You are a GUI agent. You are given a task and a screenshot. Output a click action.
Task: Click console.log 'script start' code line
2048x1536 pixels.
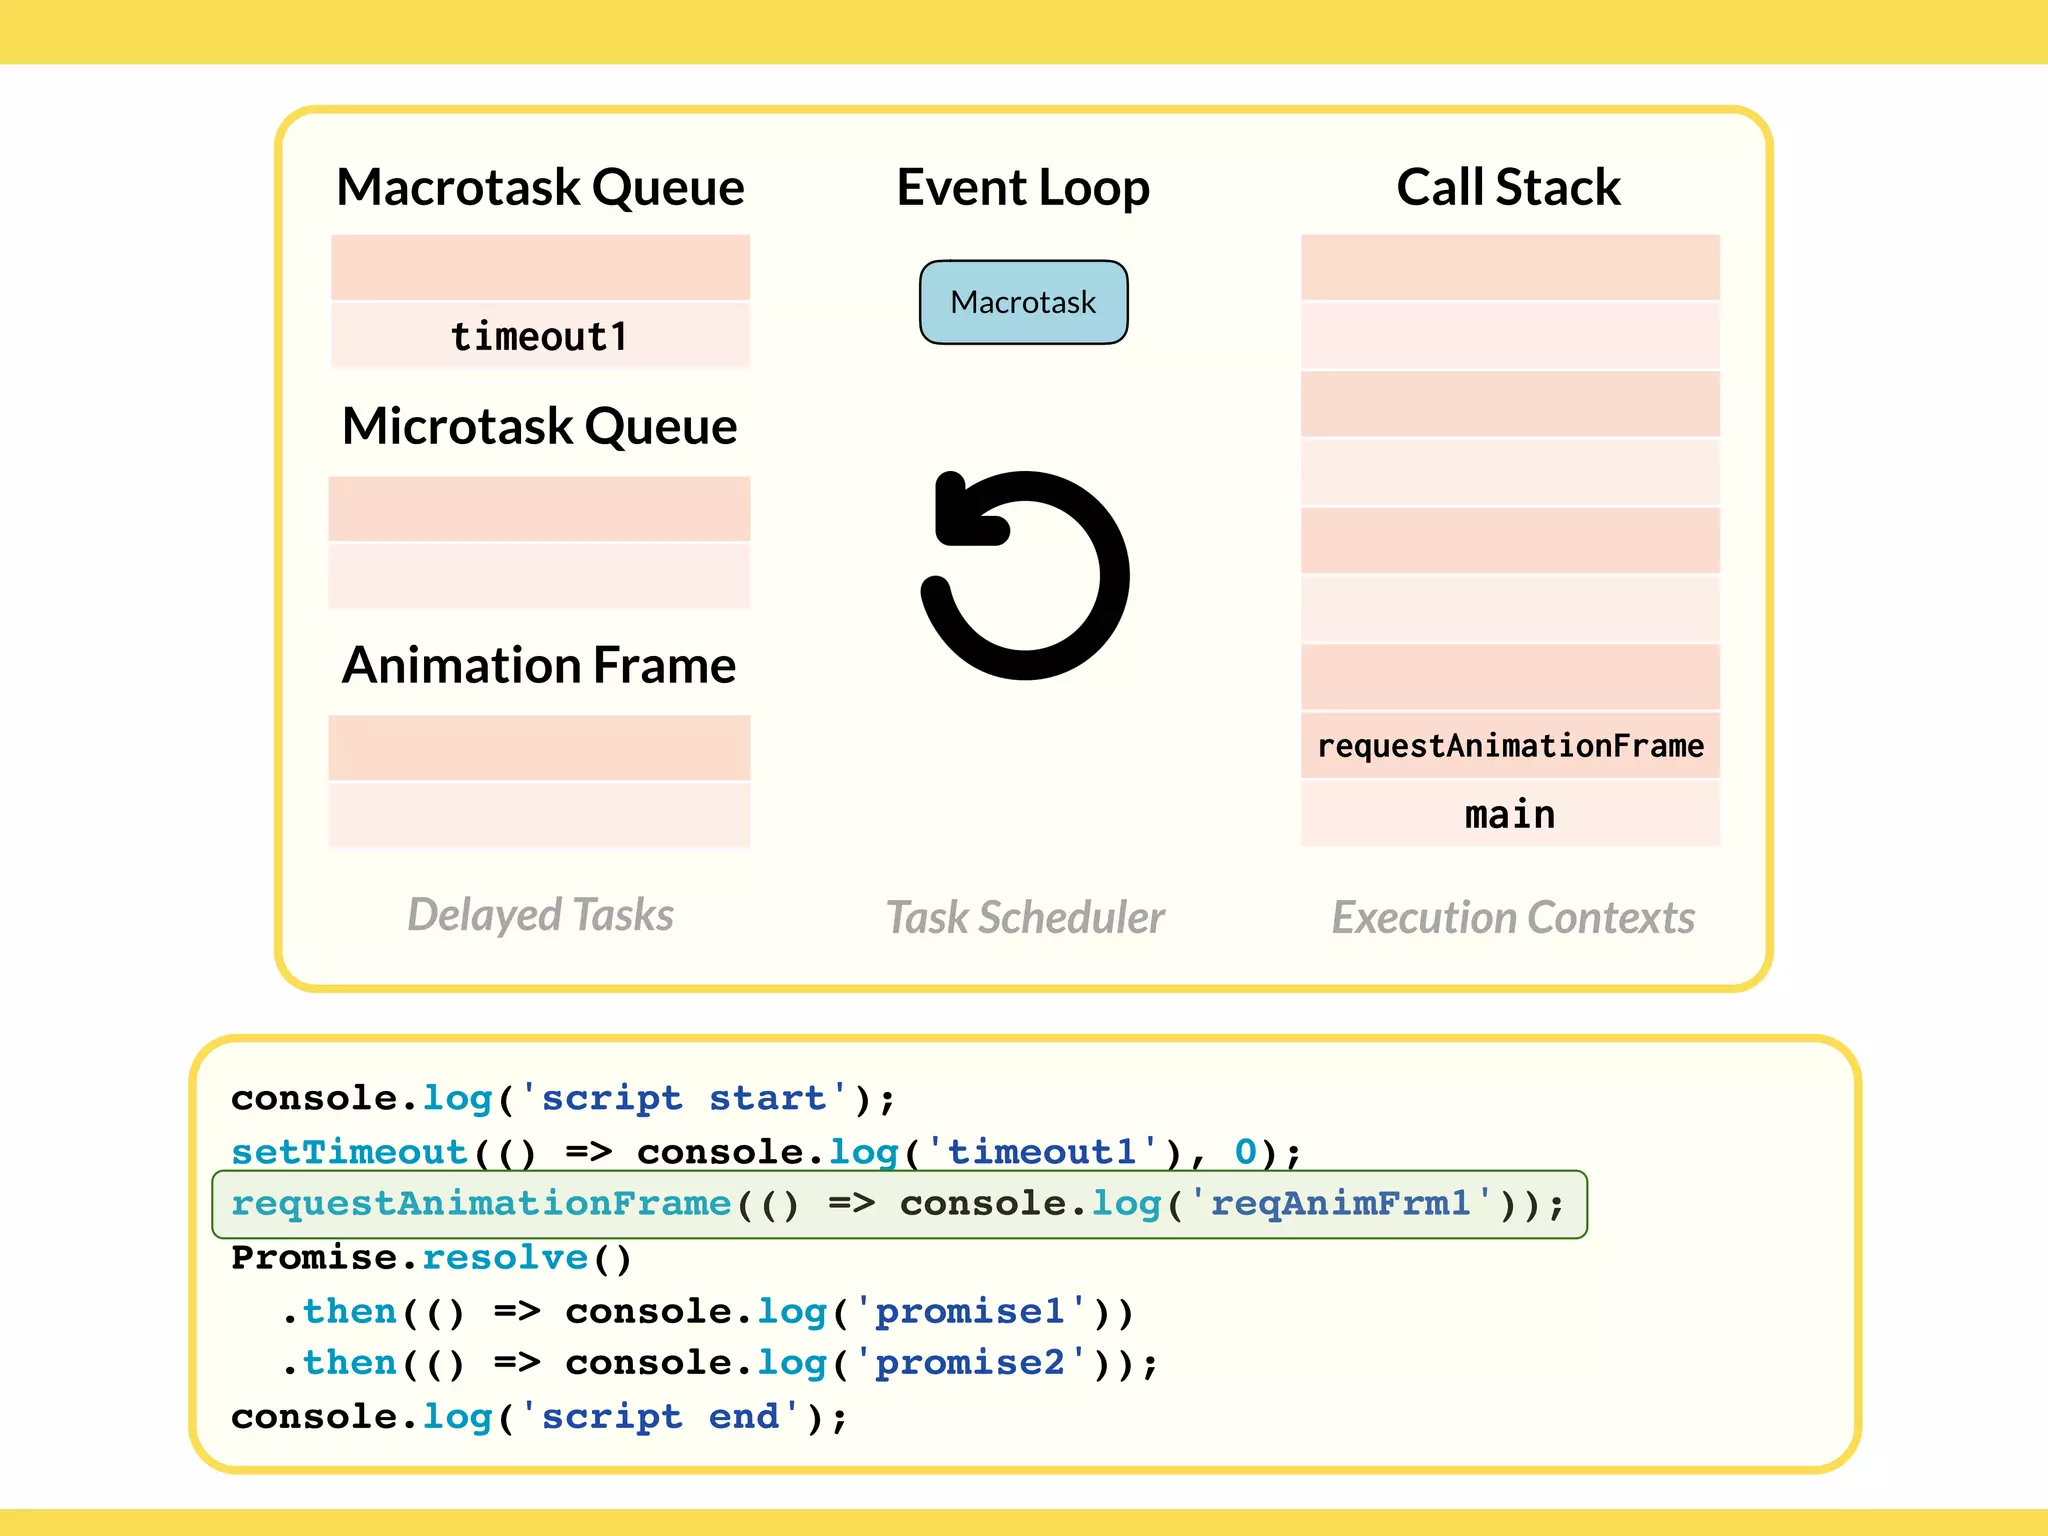pos(563,1098)
